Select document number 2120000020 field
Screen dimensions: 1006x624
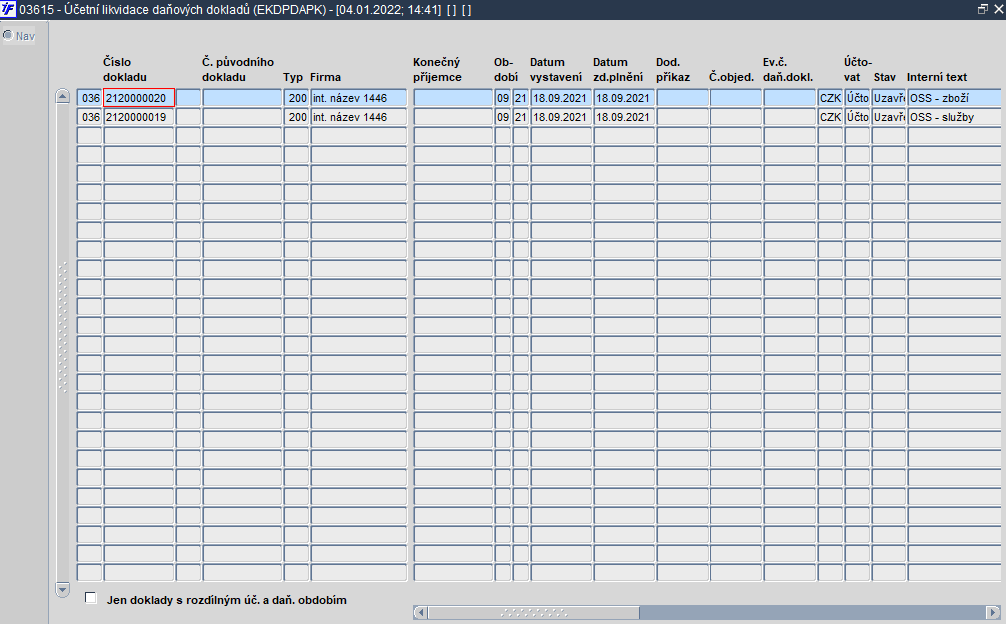[x=139, y=98]
